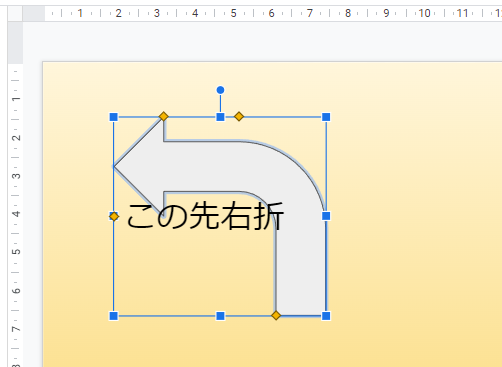502x367 pixels.
Task: Select the bottom-center resize handle
Action: (220, 316)
